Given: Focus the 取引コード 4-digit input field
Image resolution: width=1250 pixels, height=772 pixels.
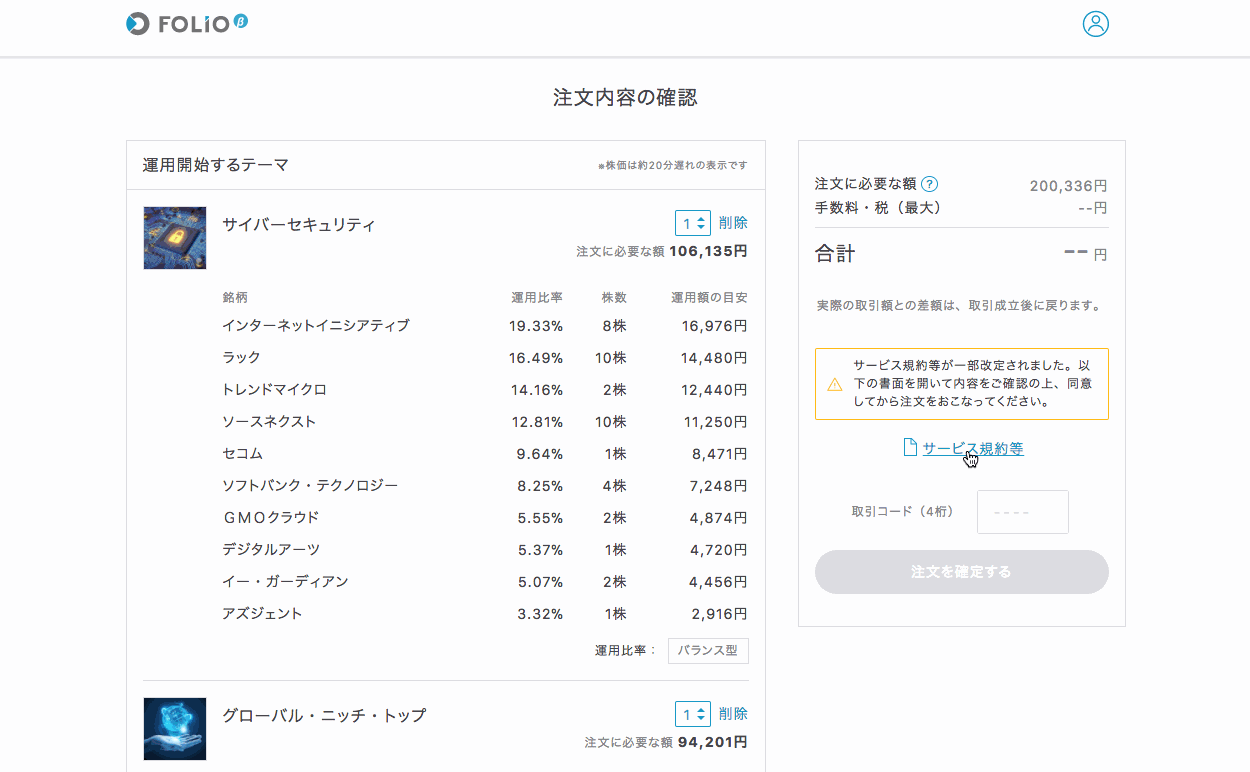Looking at the screenshot, I should coord(1022,512).
